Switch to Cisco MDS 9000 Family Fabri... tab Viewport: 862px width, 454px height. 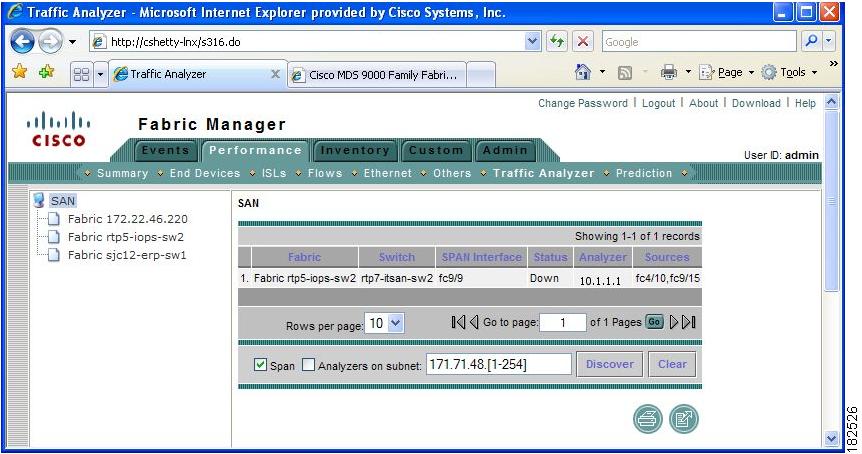pyautogui.click(x=377, y=75)
